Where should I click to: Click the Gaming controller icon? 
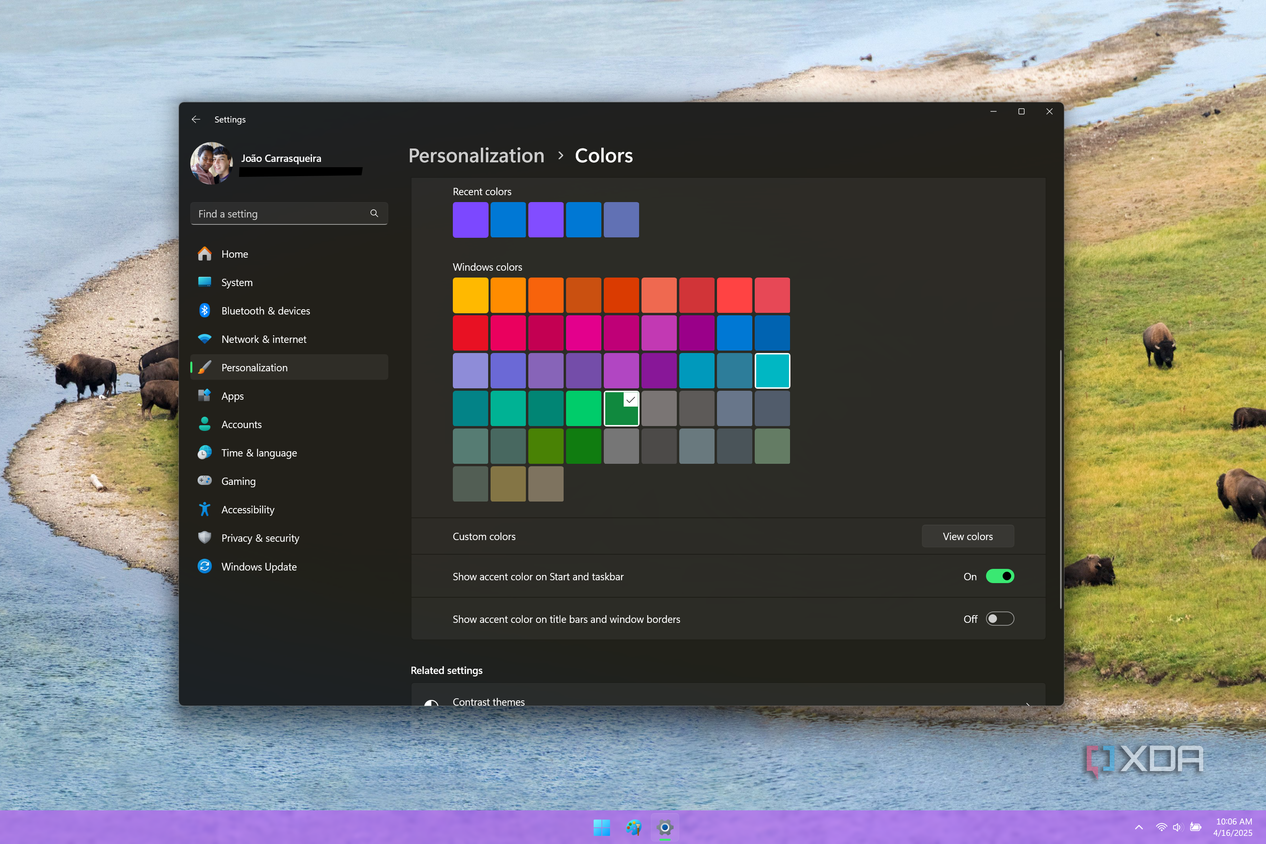(x=205, y=481)
